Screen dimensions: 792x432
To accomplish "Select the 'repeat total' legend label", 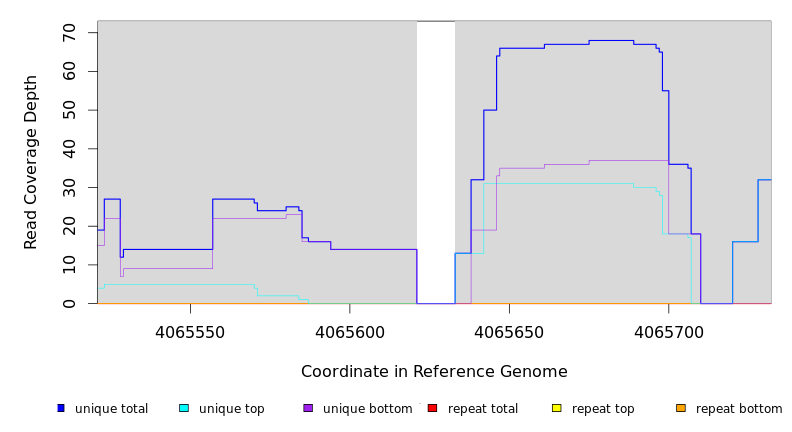I will [x=483, y=409].
